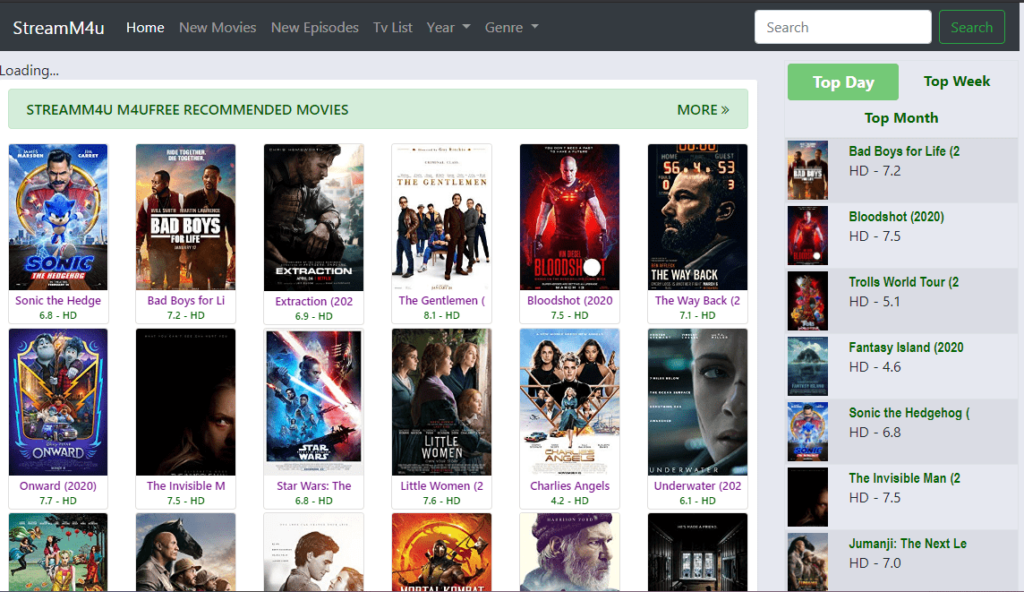
Task: Open the Sonic the Hedgehog poster in grid
Action: [x=58, y=217]
